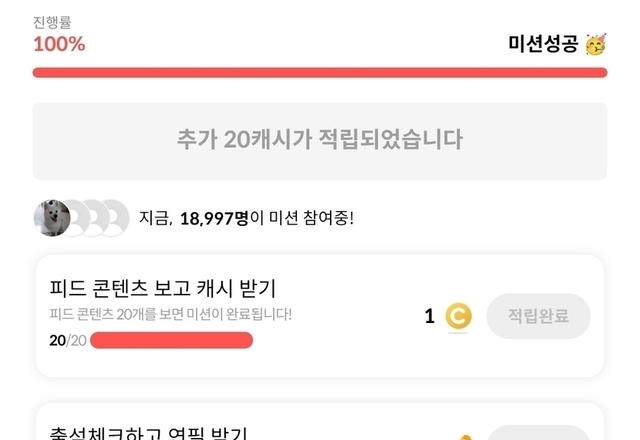Click the top red mission progress bar
Viewport: 640px width, 440px height.
(320, 72)
